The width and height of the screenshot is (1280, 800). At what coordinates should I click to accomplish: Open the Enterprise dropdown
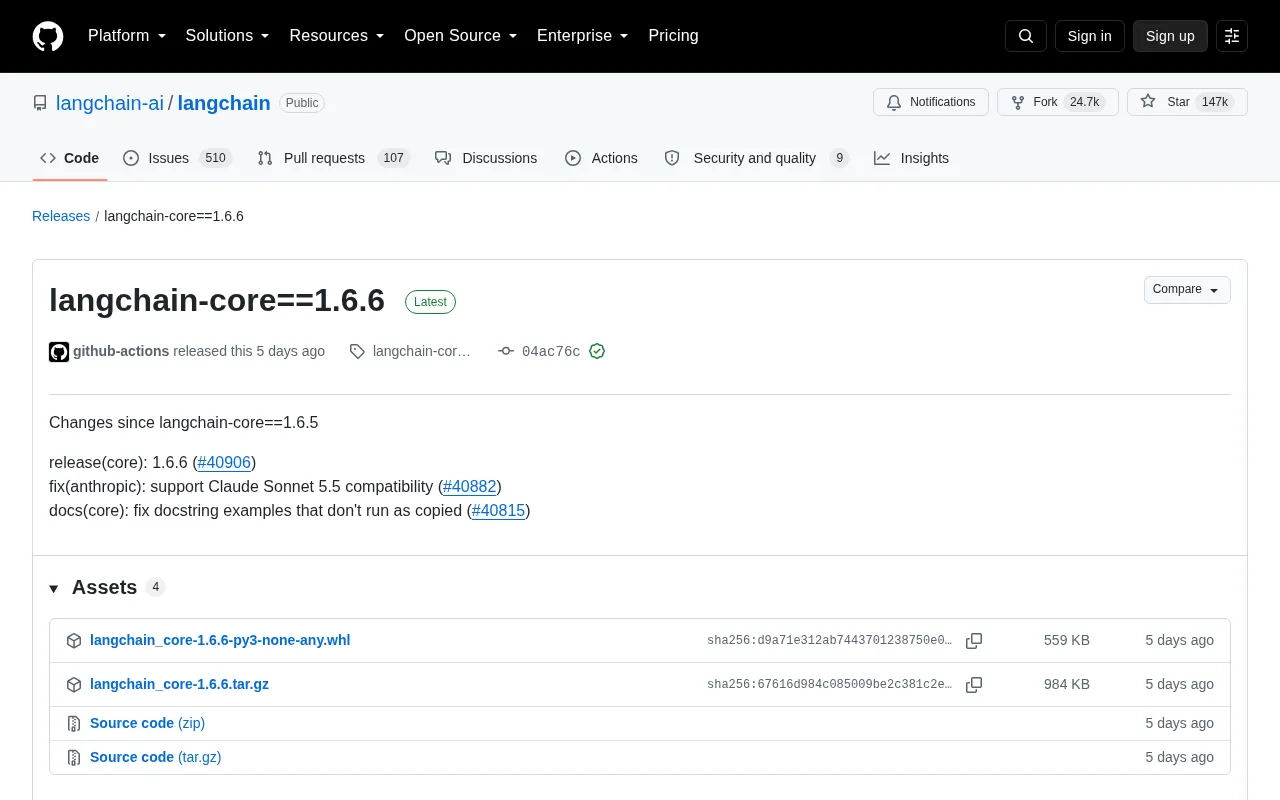(583, 36)
